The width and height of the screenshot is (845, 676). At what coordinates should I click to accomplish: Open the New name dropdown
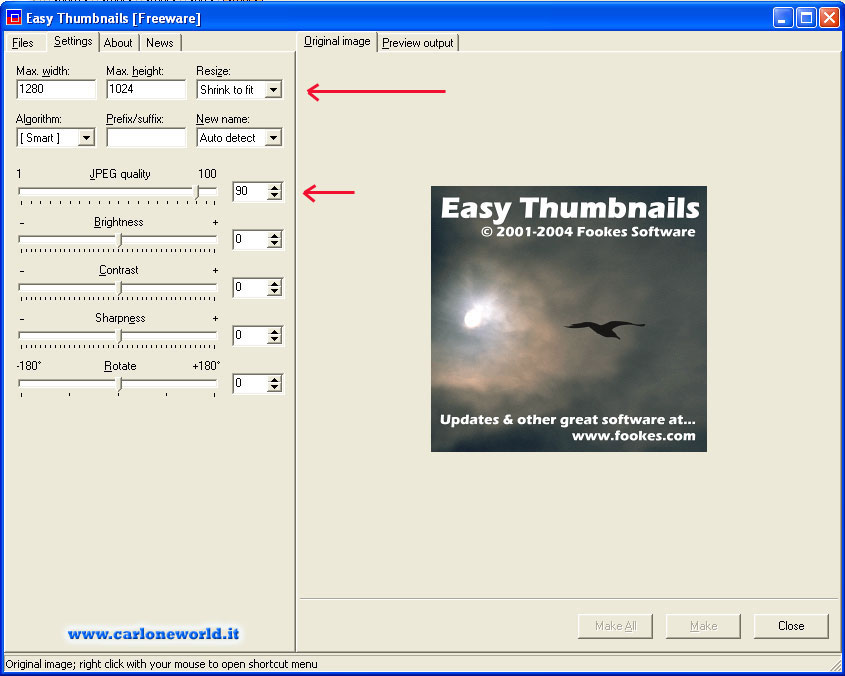click(273, 138)
